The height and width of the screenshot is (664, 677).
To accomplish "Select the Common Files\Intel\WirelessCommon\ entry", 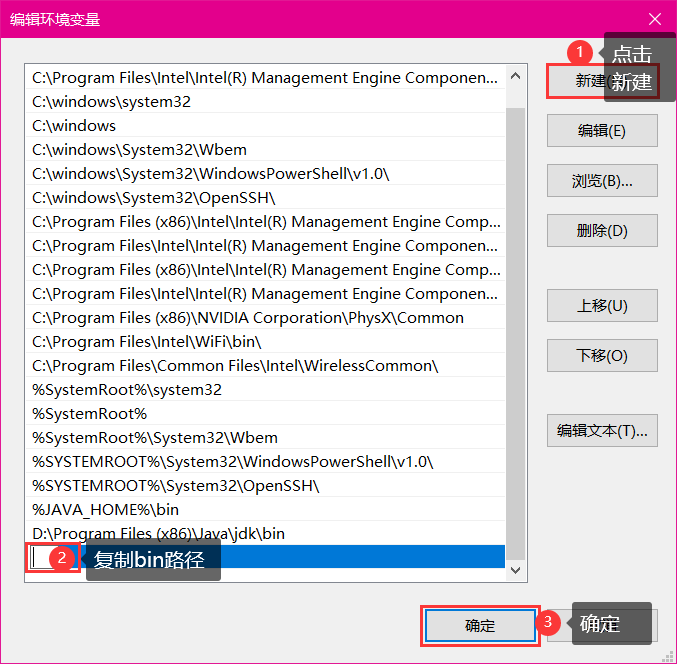I will tap(265, 366).
